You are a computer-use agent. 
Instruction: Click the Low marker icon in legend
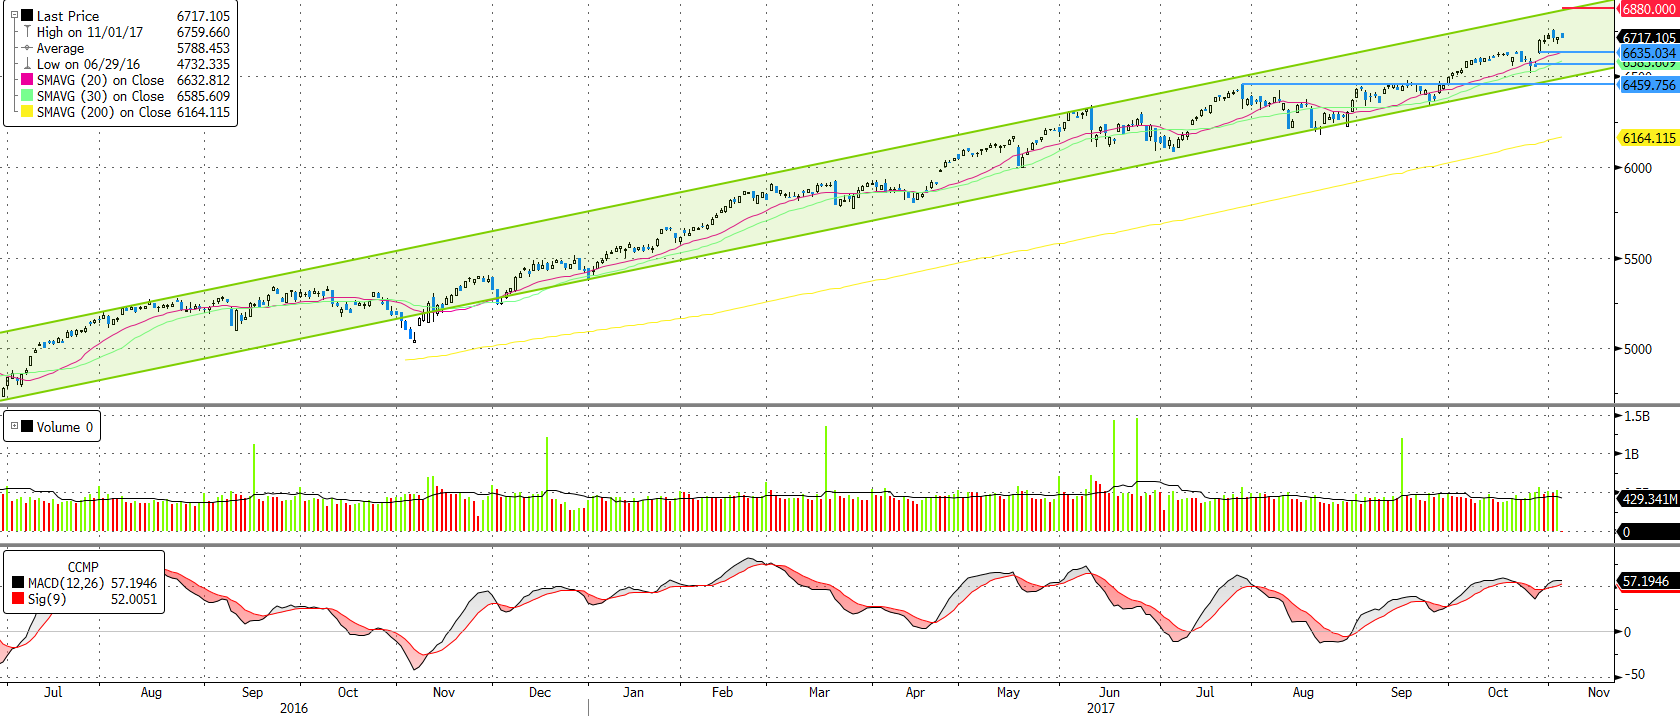[27, 64]
